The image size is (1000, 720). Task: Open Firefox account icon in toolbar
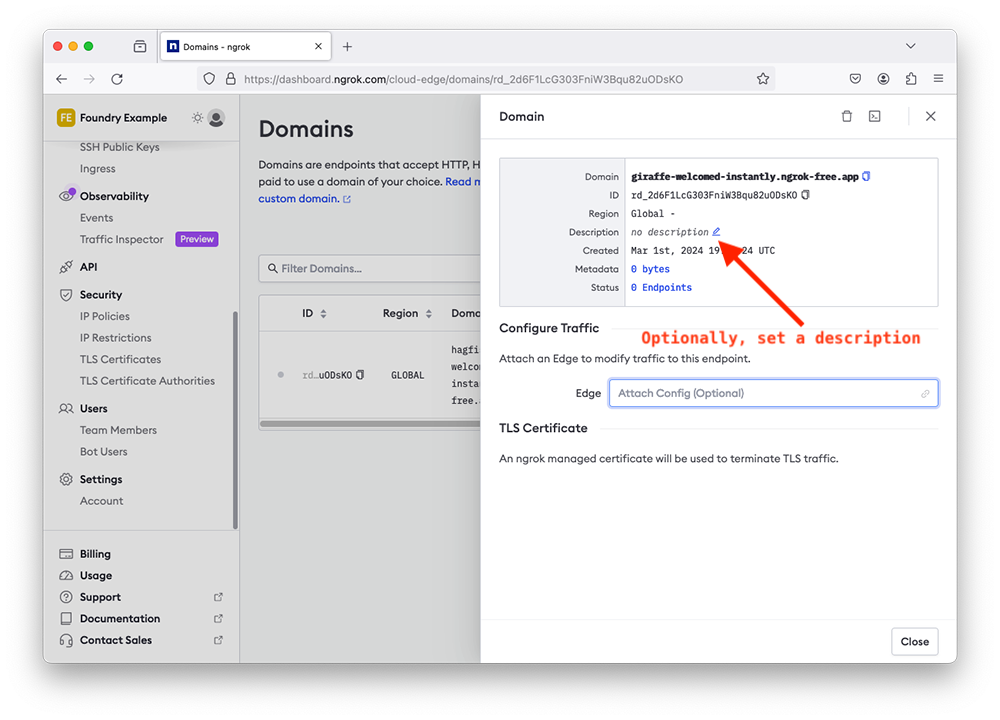point(883,79)
